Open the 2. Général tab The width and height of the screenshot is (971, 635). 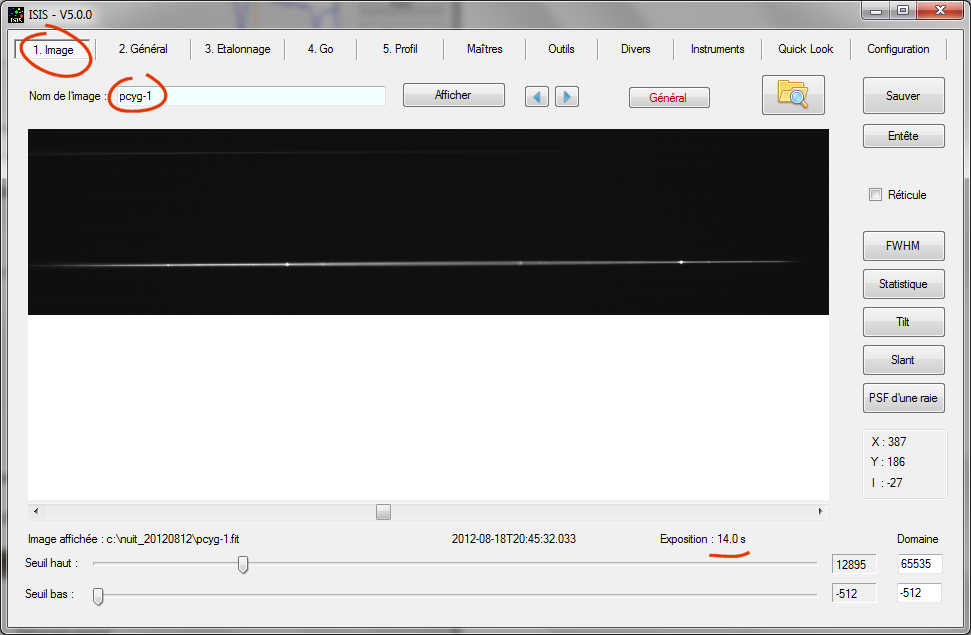pyautogui.click(x=143, y=49)
